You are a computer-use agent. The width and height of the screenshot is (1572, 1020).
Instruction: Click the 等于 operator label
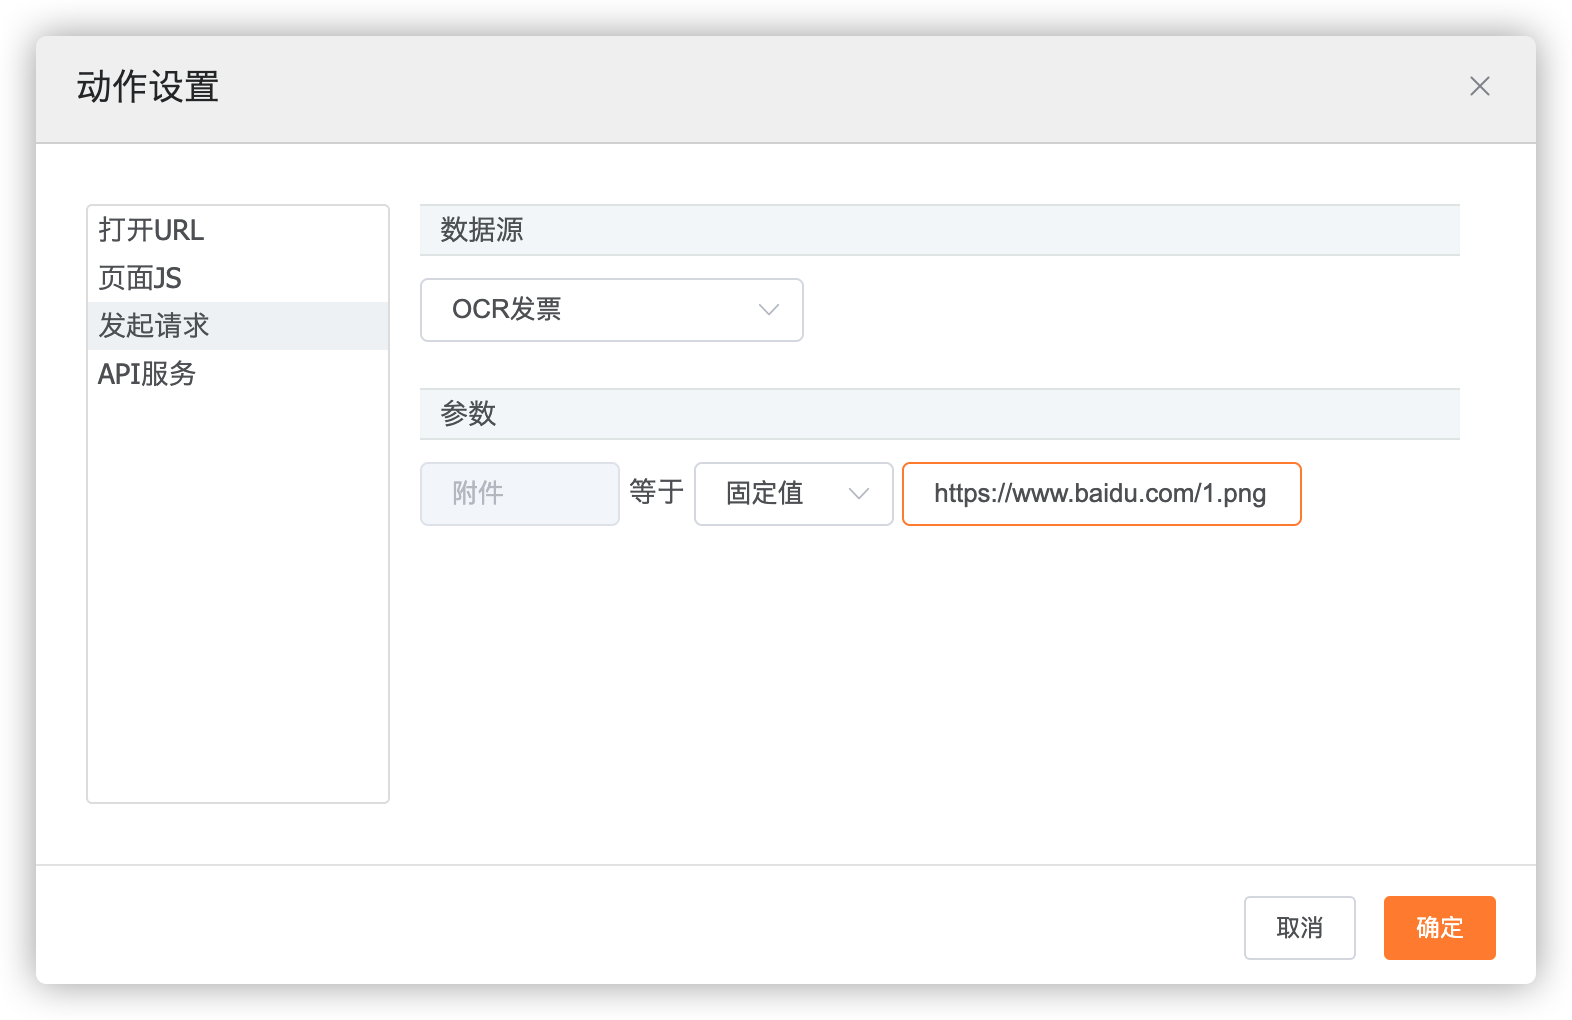(656, 492)
